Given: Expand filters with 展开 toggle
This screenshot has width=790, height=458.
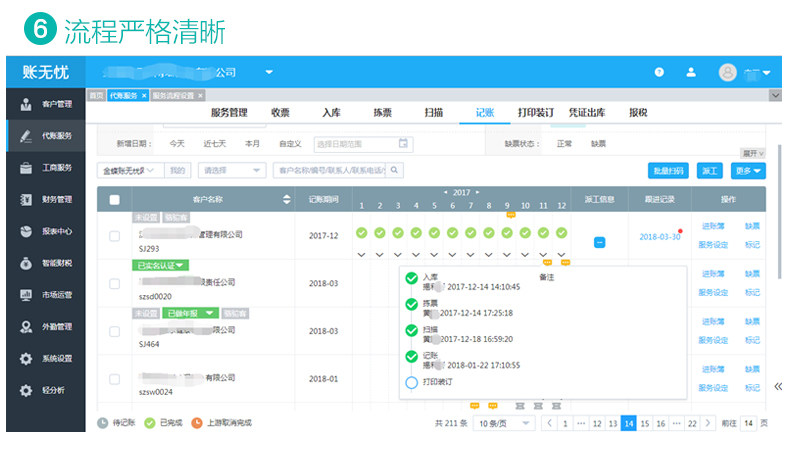Looking at the screenshot, I should pyautogui.click(x=753, y=153).
